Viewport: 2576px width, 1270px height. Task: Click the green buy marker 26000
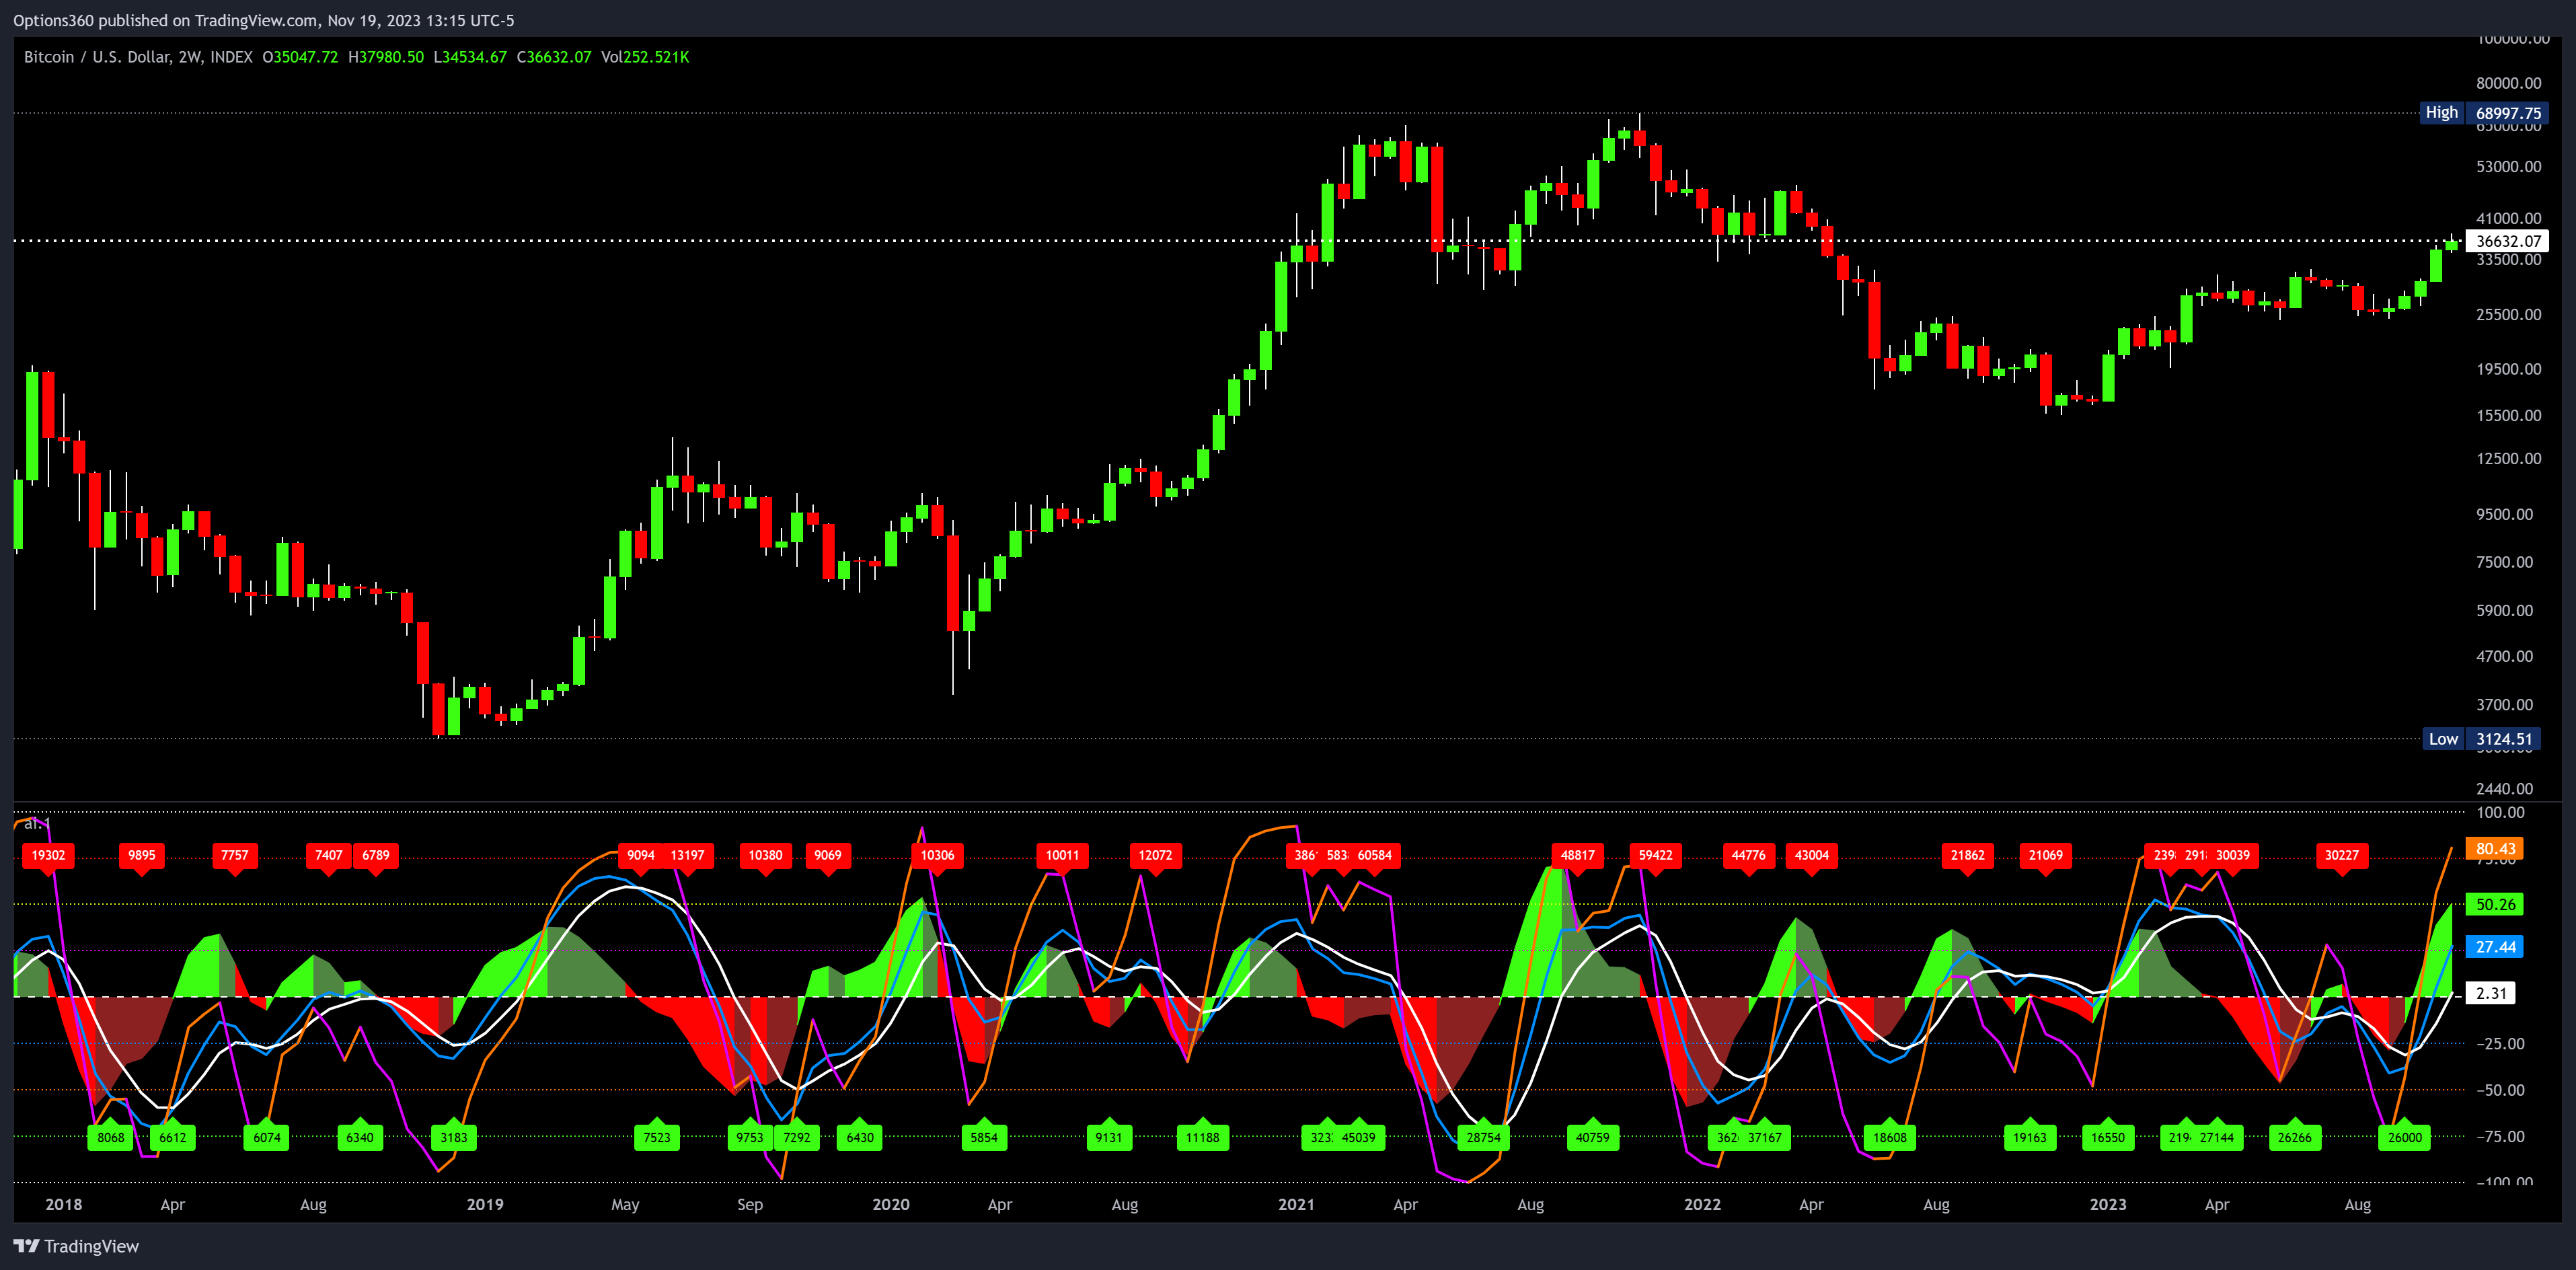(x=2405, y=1137)
